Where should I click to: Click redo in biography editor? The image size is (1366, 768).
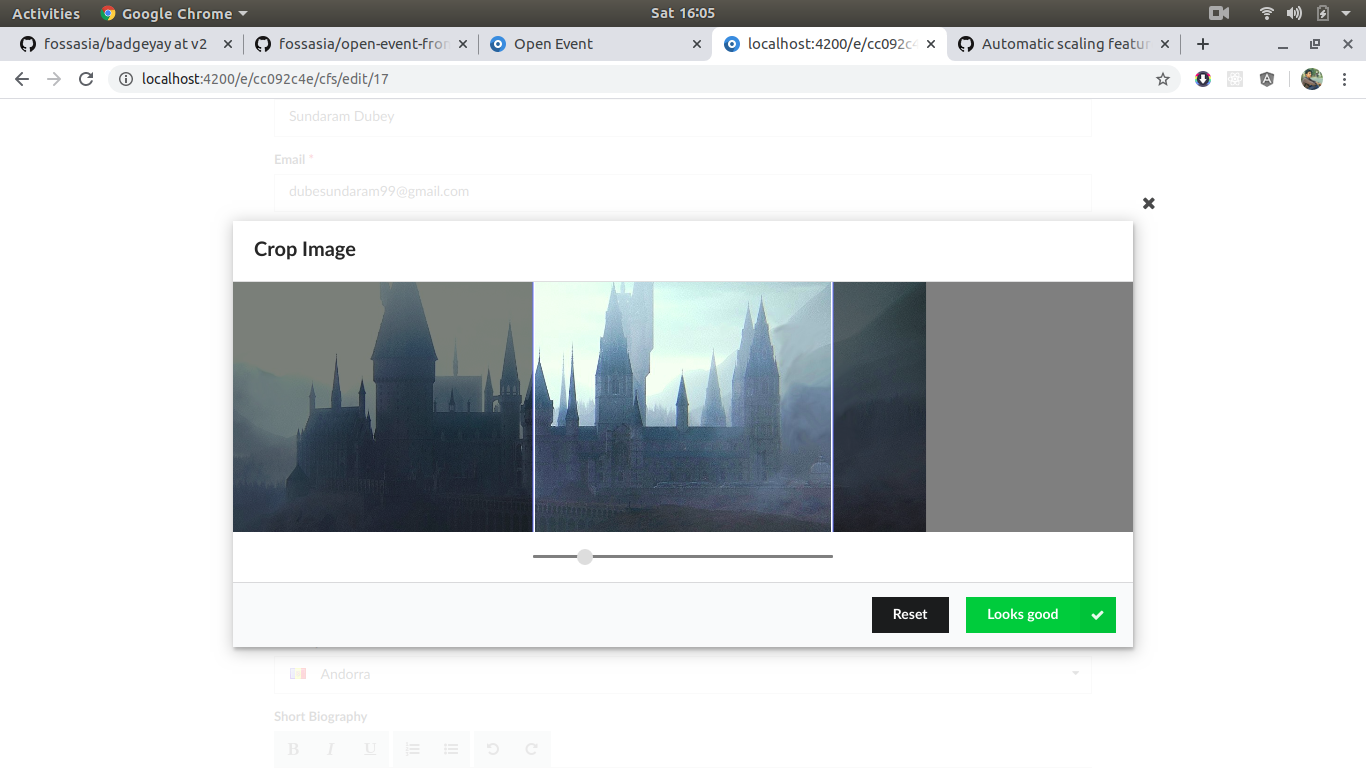(x=531, y=749)
